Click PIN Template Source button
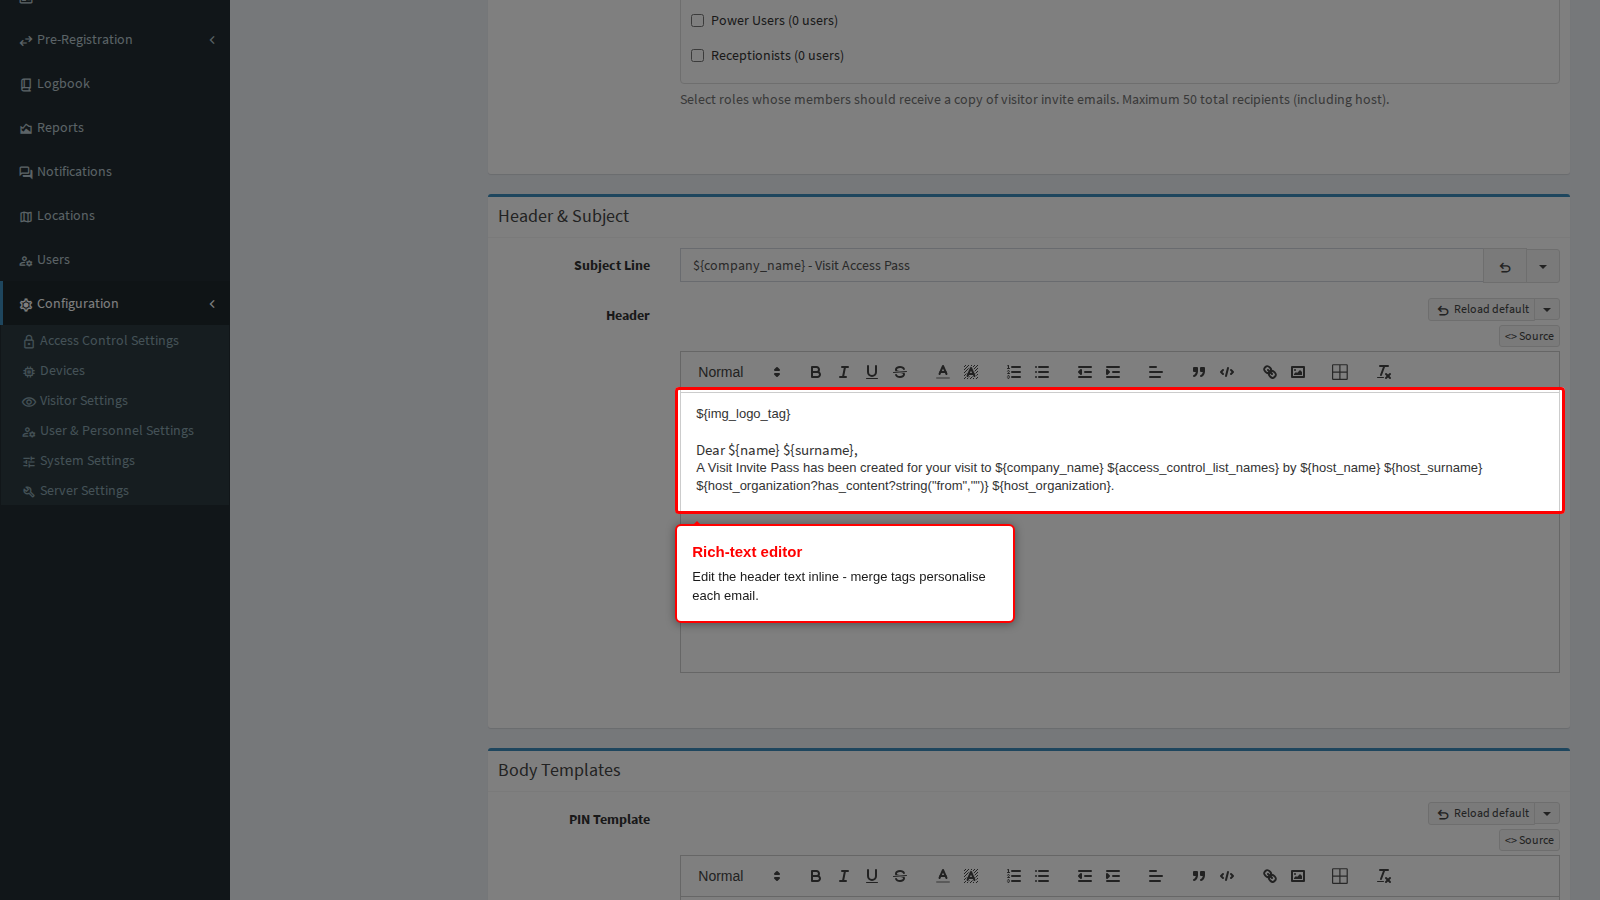This screenshot has width=1600, height=900. click(1529, 841)
